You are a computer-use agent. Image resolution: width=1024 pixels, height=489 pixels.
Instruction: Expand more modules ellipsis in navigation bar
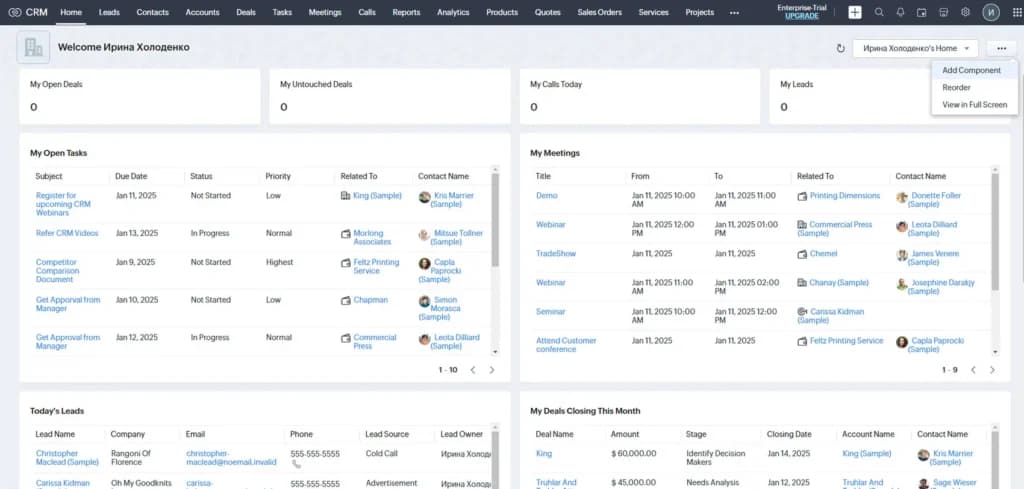[x=734, y=12]
